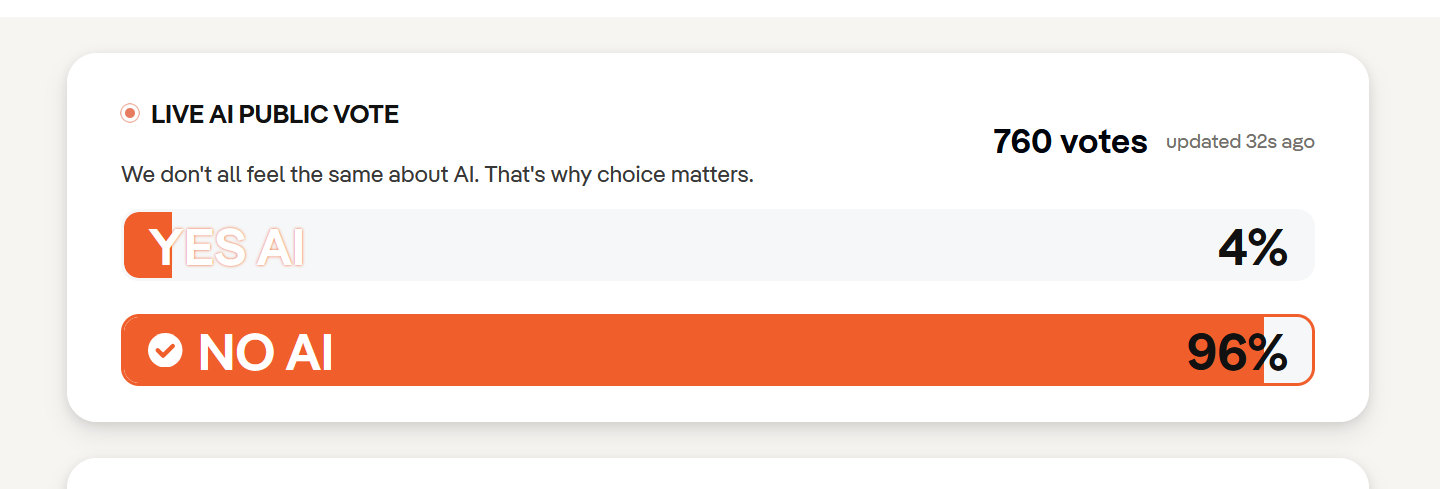The image size is (1440, 489).
Task: Click the card partially visible below the poll
Action: [x=717, y=475]
